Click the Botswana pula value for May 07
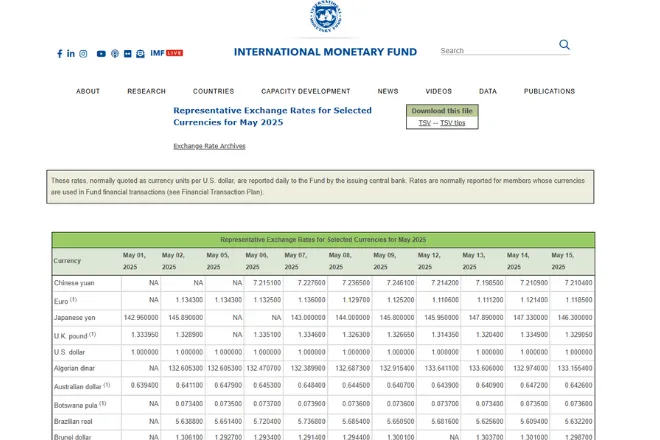The height and width of the screenshot is (440, 660). (x=311, y=404)
